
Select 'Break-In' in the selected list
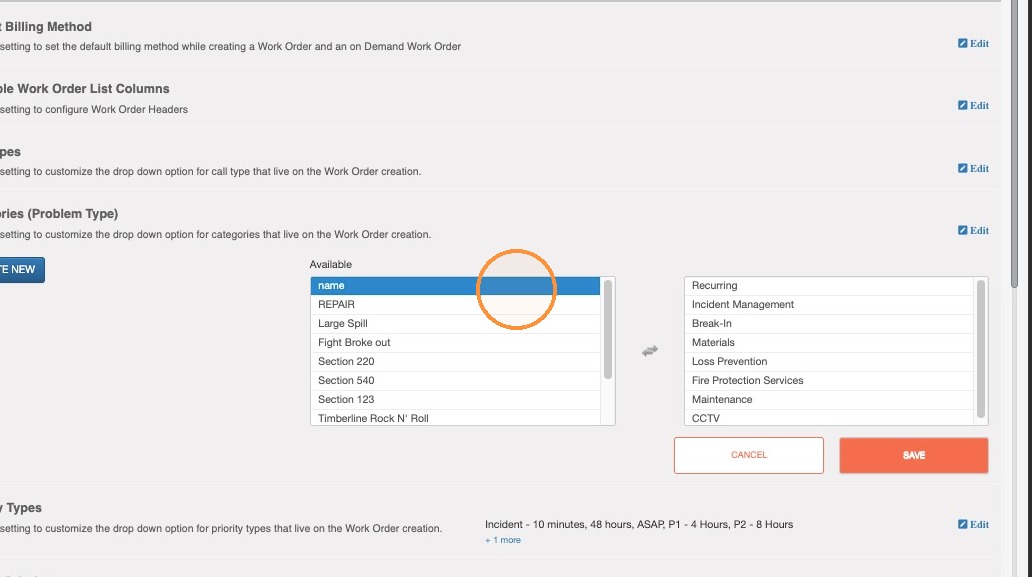tap(829, 324)
